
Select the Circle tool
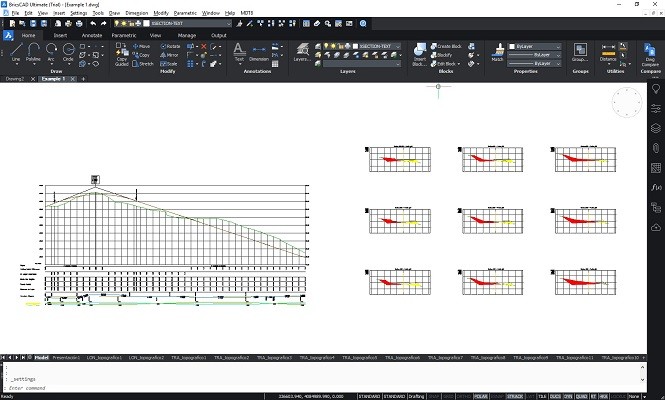click(x=68, y=53)
